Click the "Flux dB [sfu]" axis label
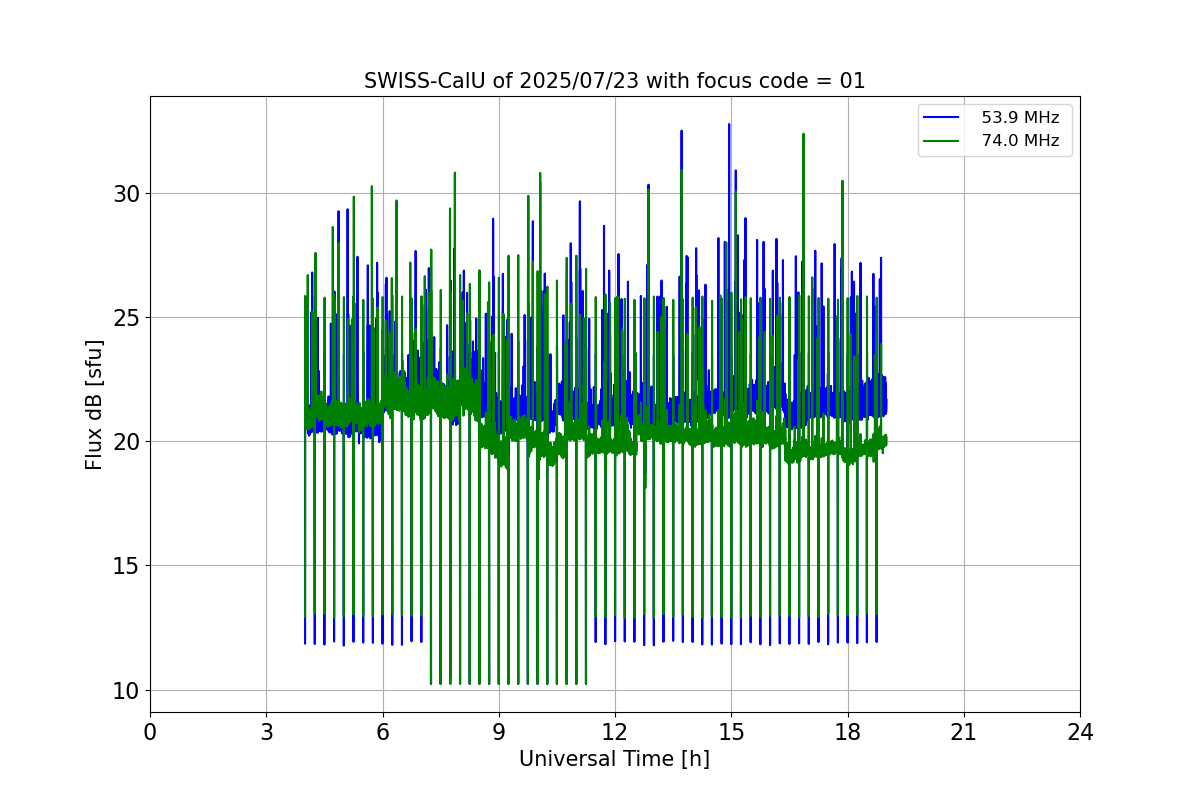 (94, 404)
